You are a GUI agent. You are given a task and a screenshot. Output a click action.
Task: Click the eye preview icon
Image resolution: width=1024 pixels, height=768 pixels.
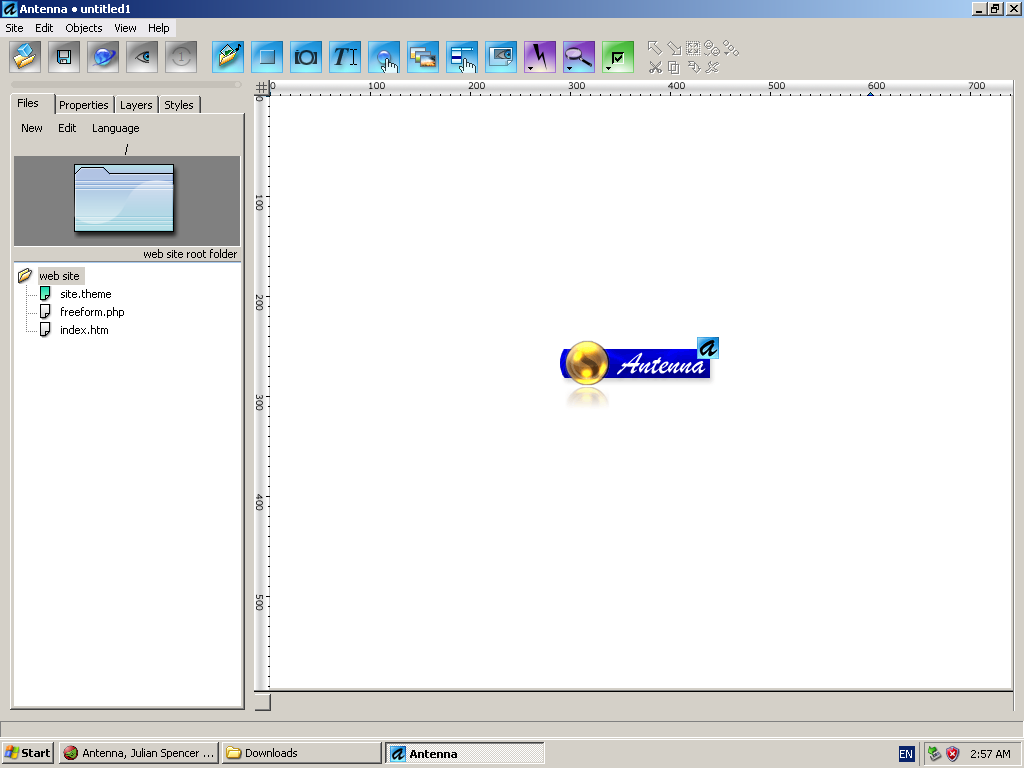(x=142, y=57)
